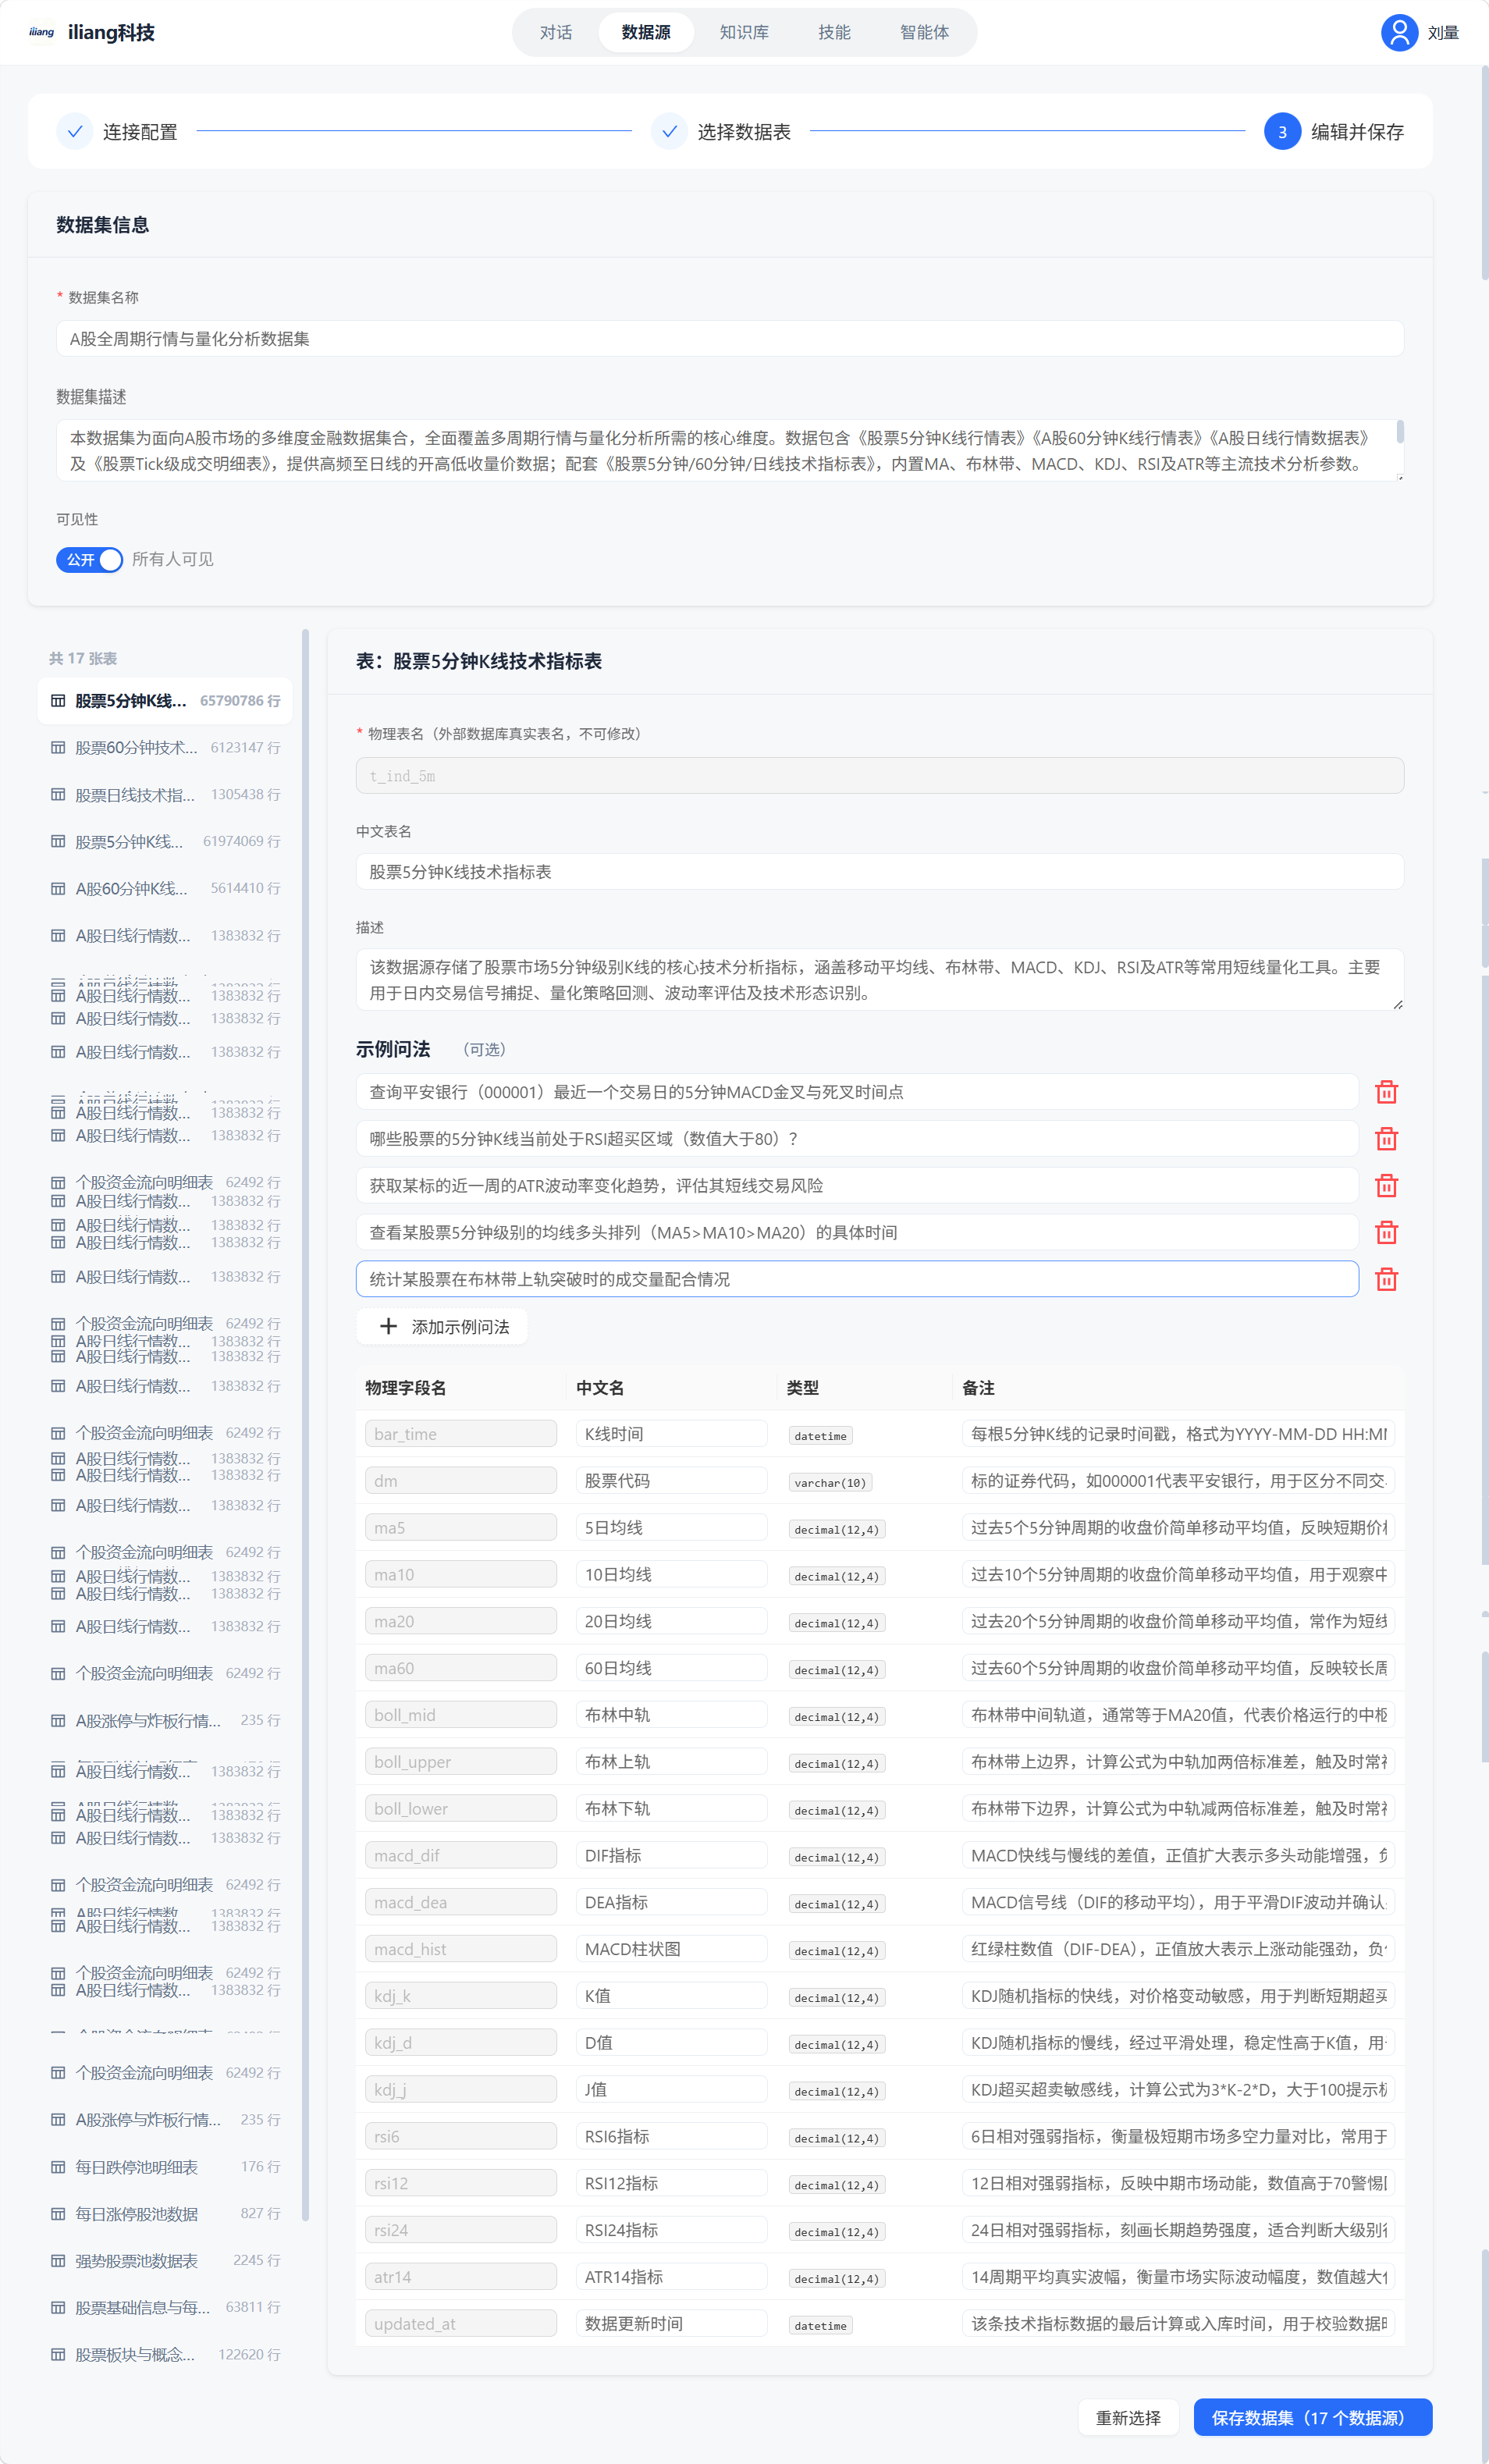Edit the Chinese name field K线时间
Image resolution: width=1489 pixels, height=2464 pixels.
(x=671, y=1433)
